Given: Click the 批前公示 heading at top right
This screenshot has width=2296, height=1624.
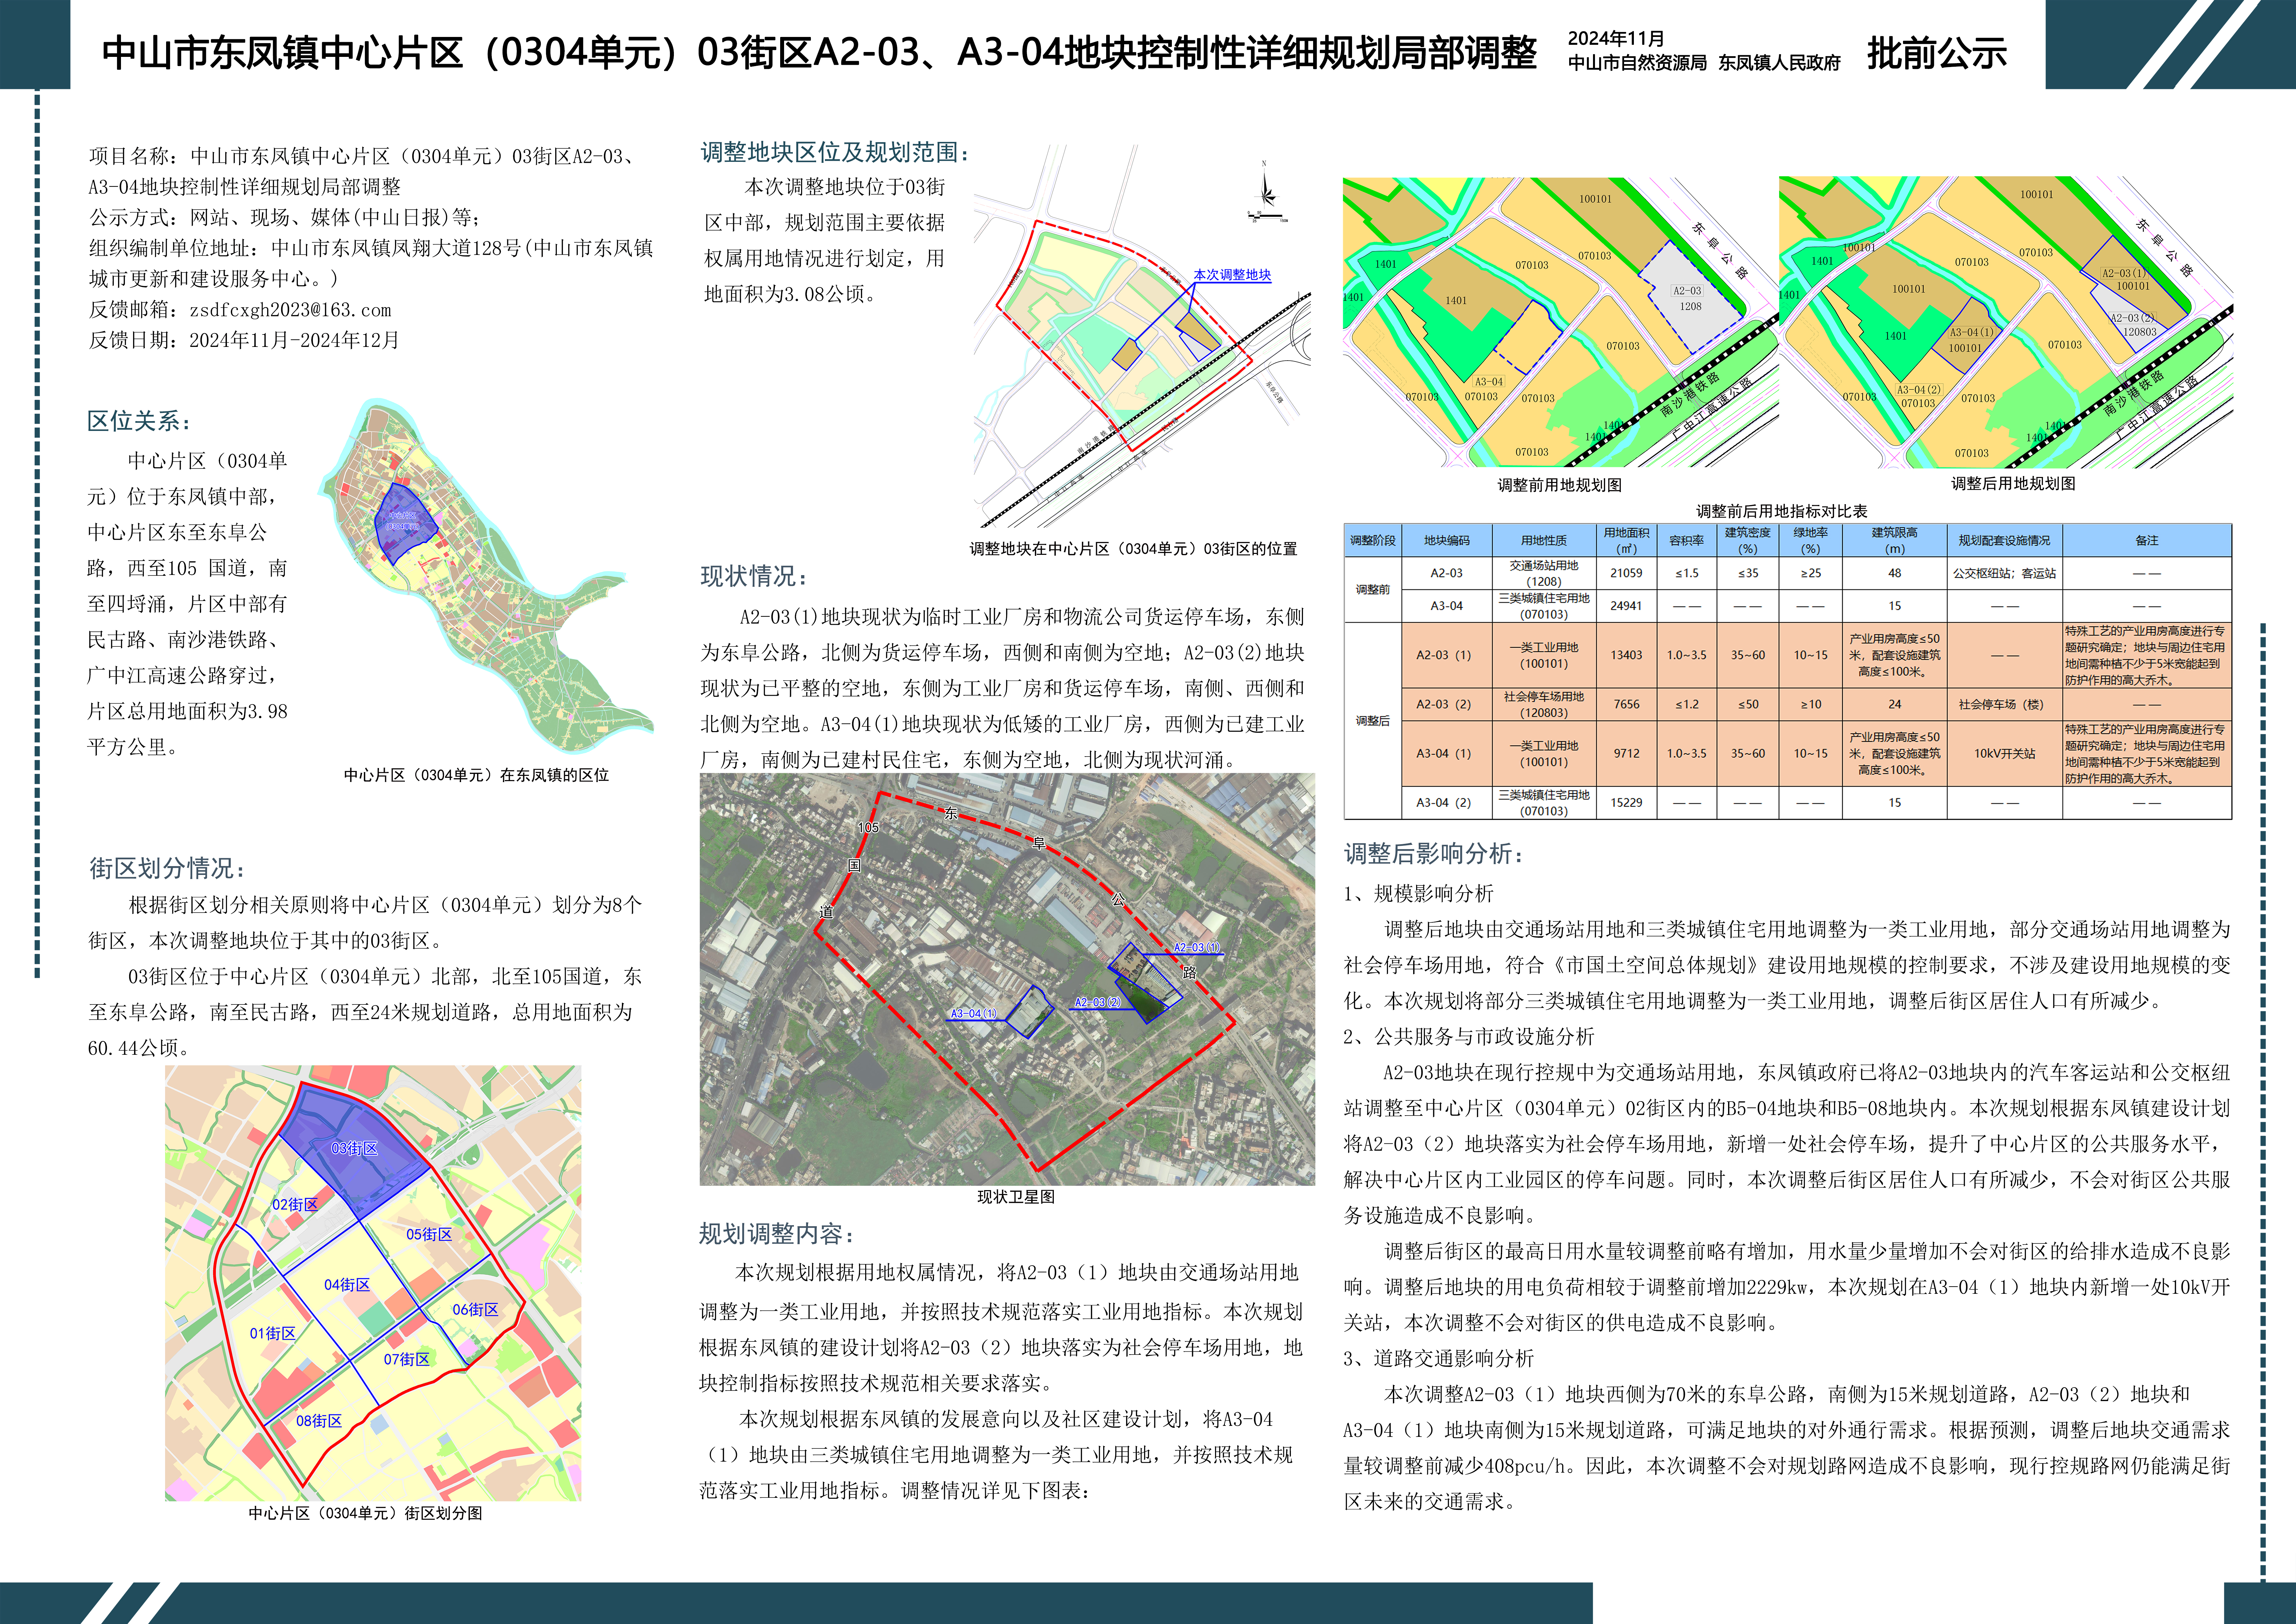Looking at the screenshot, I should pyautogui.click(x=1937, y=53).
